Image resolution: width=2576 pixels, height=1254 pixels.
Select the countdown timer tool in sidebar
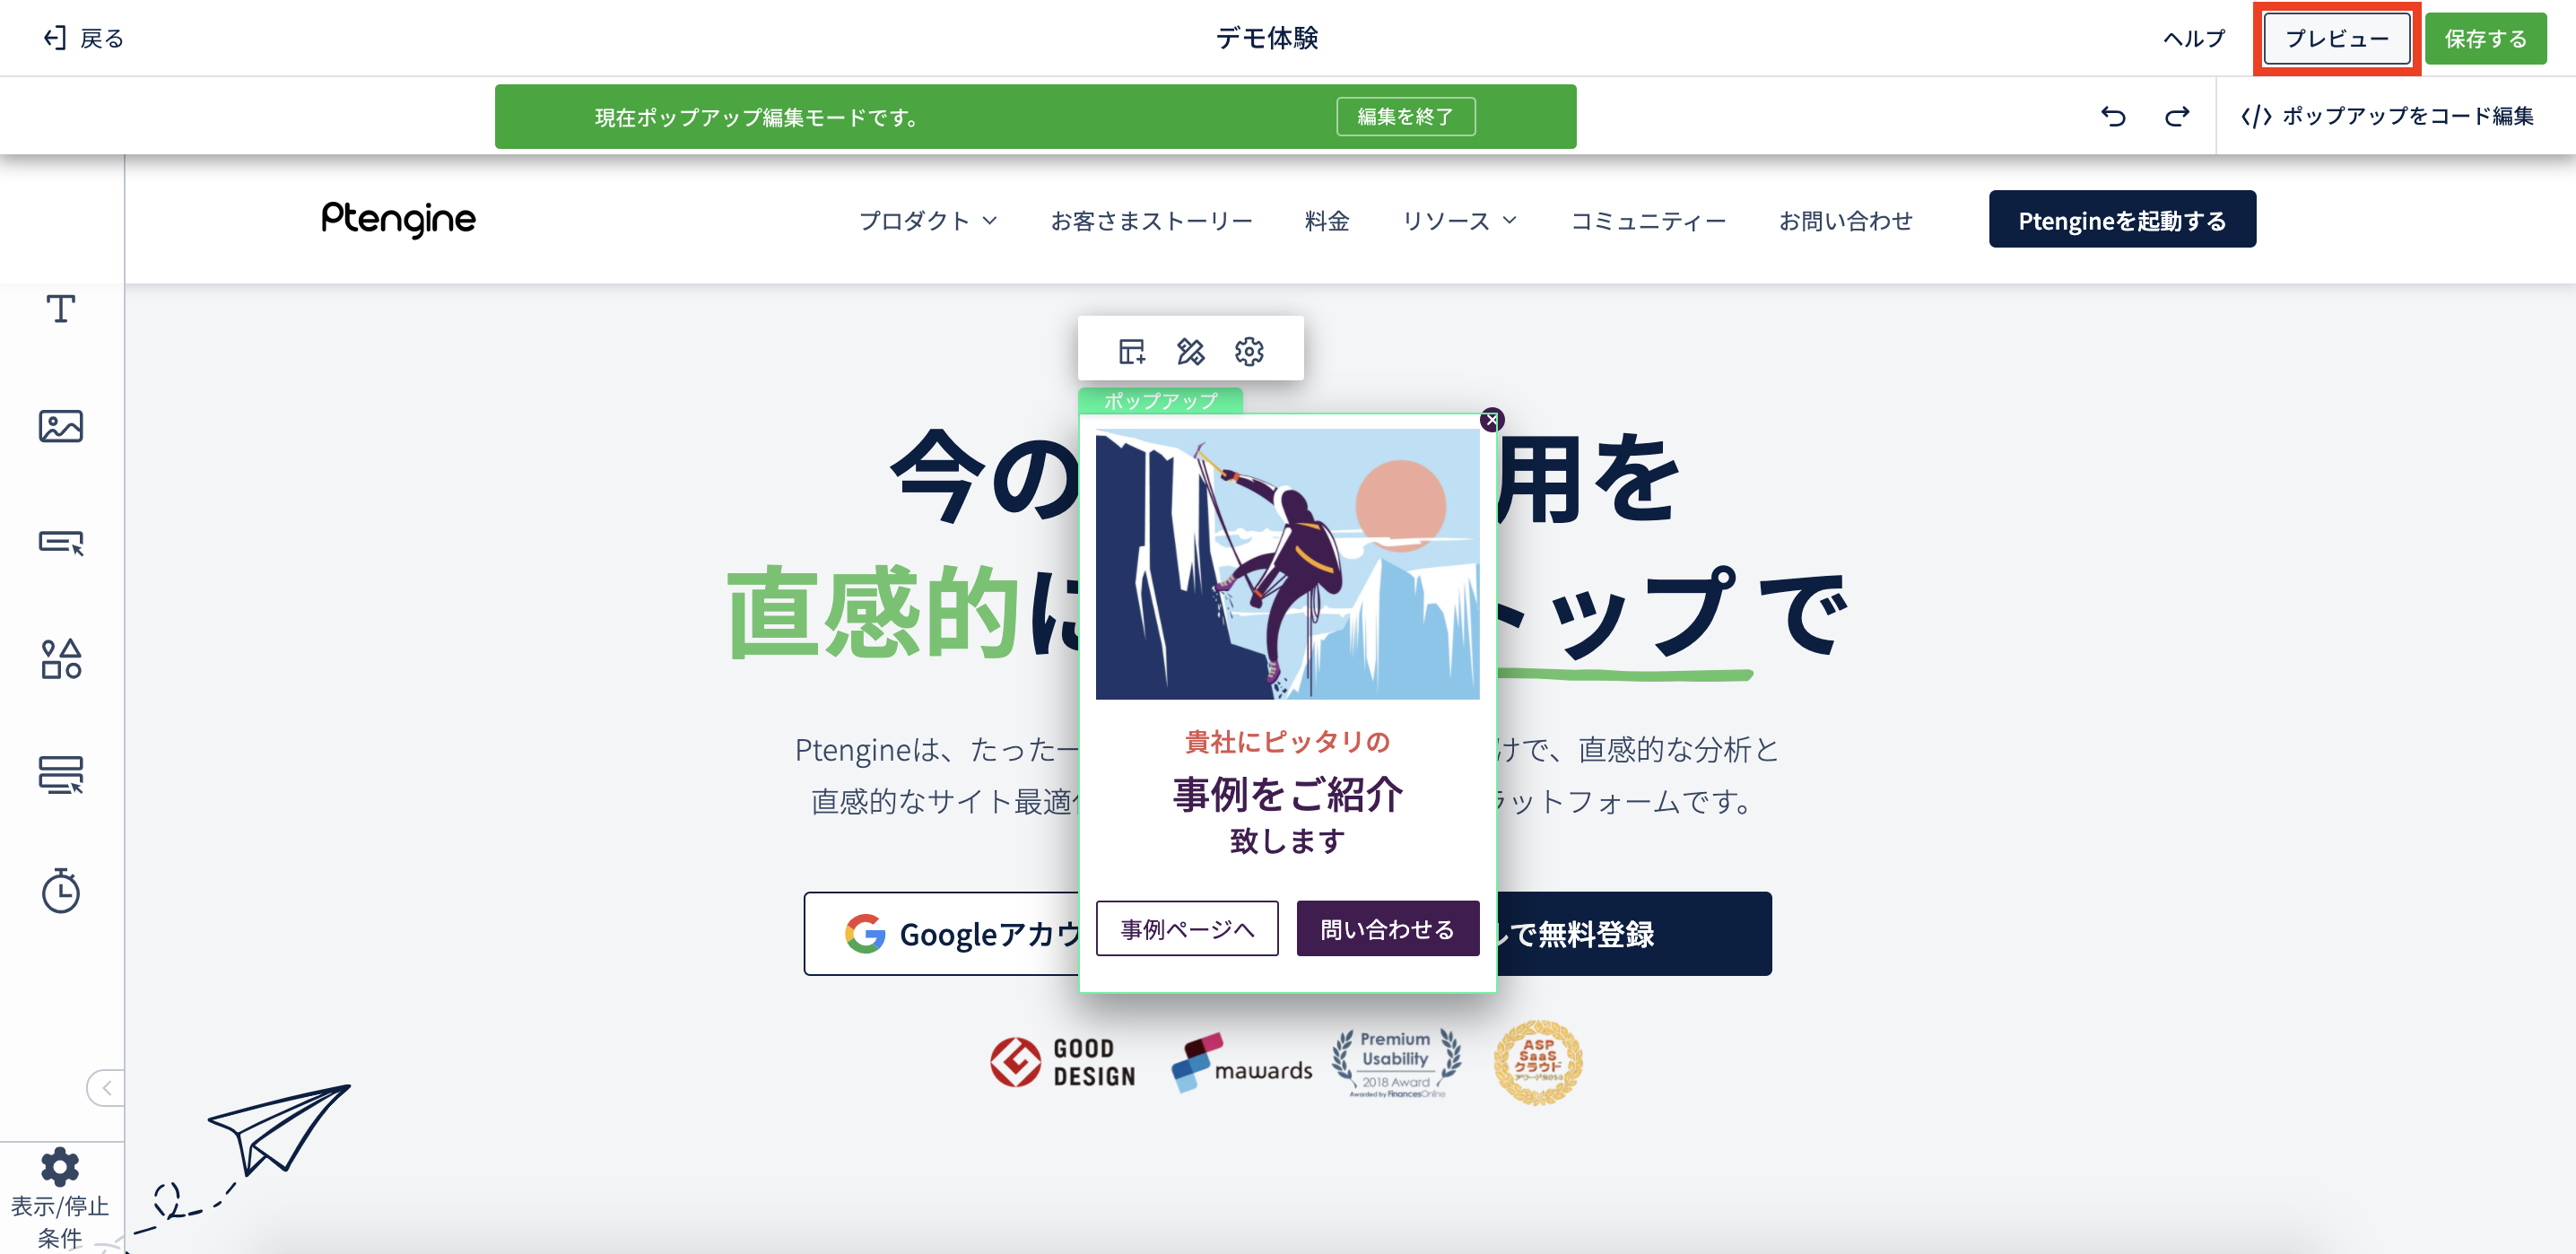coord(60,890)
